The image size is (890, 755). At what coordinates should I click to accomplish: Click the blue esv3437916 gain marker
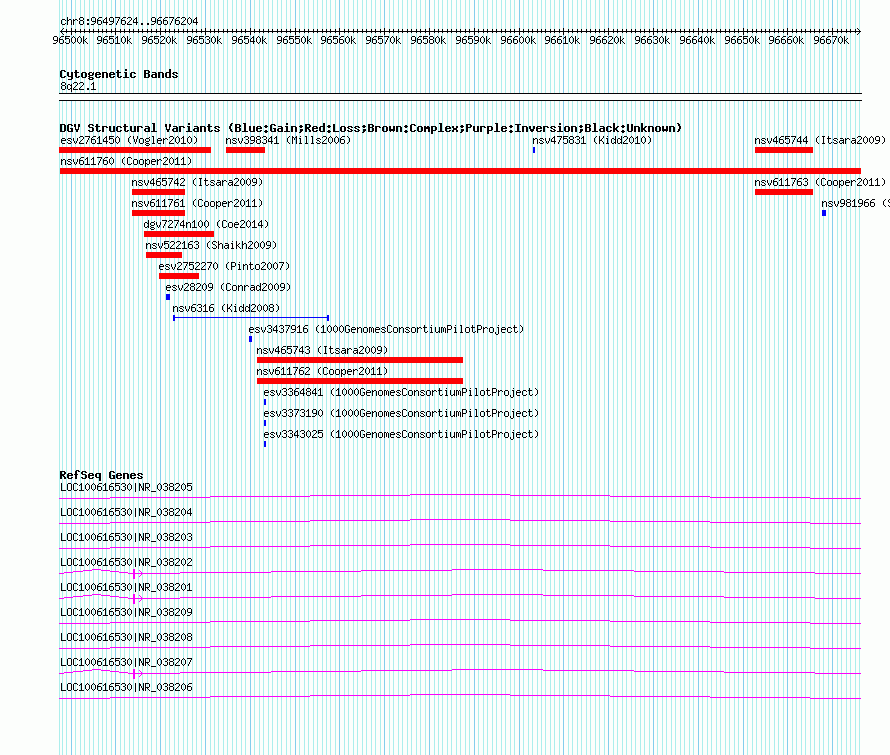[x=250, y=339]
